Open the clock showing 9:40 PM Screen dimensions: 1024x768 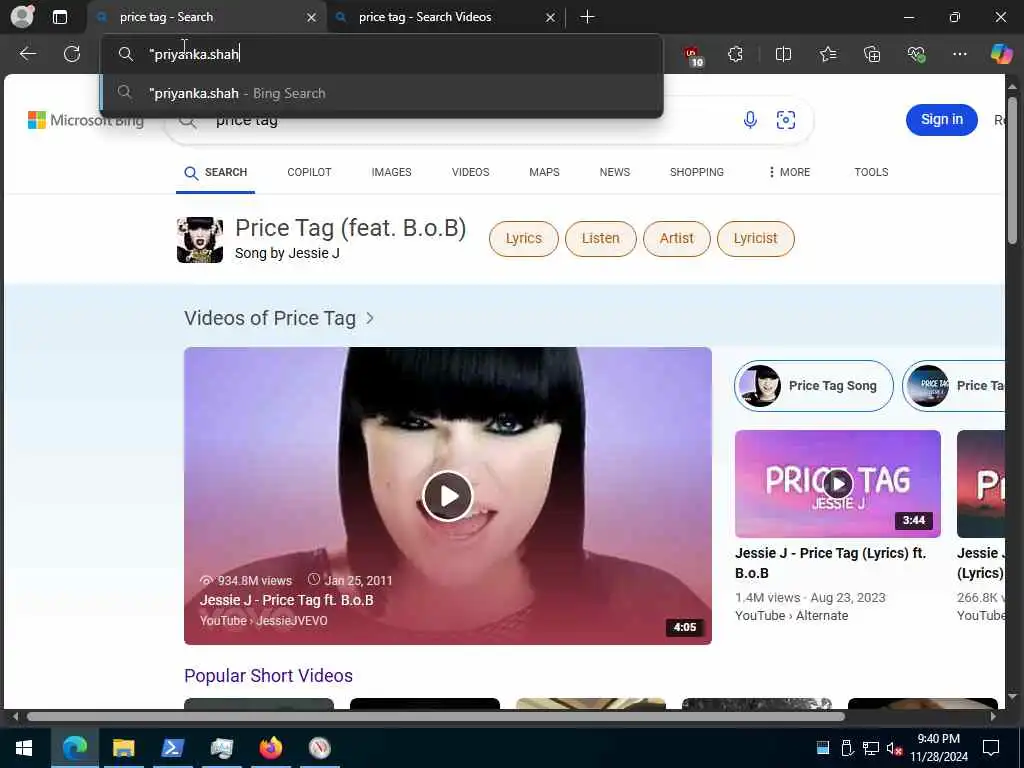[938, 748]
